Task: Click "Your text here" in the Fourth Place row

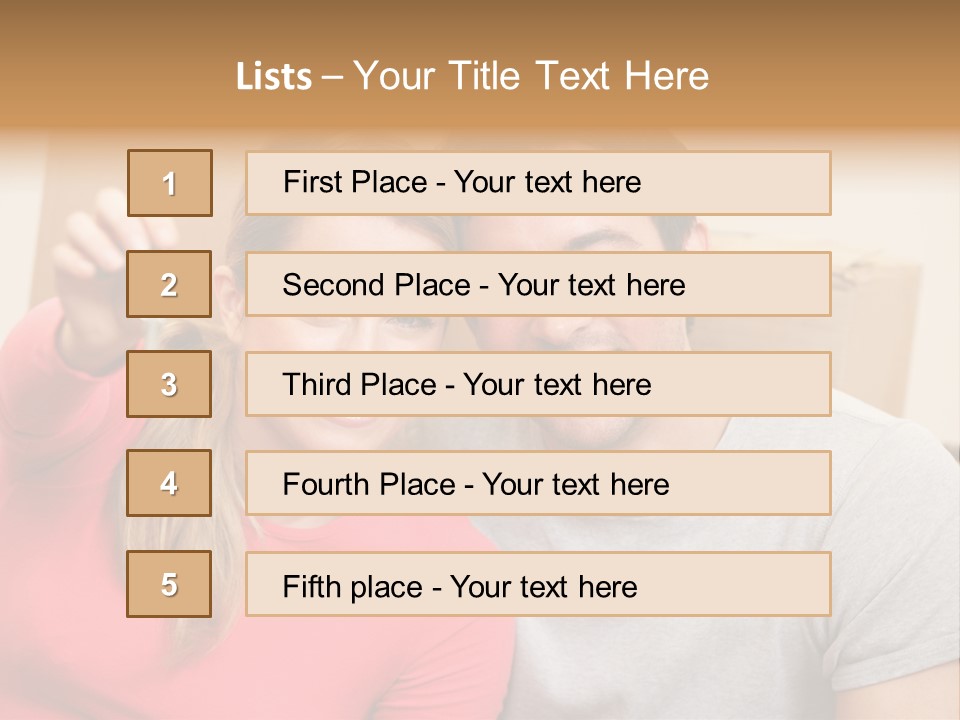Action: 575,485
